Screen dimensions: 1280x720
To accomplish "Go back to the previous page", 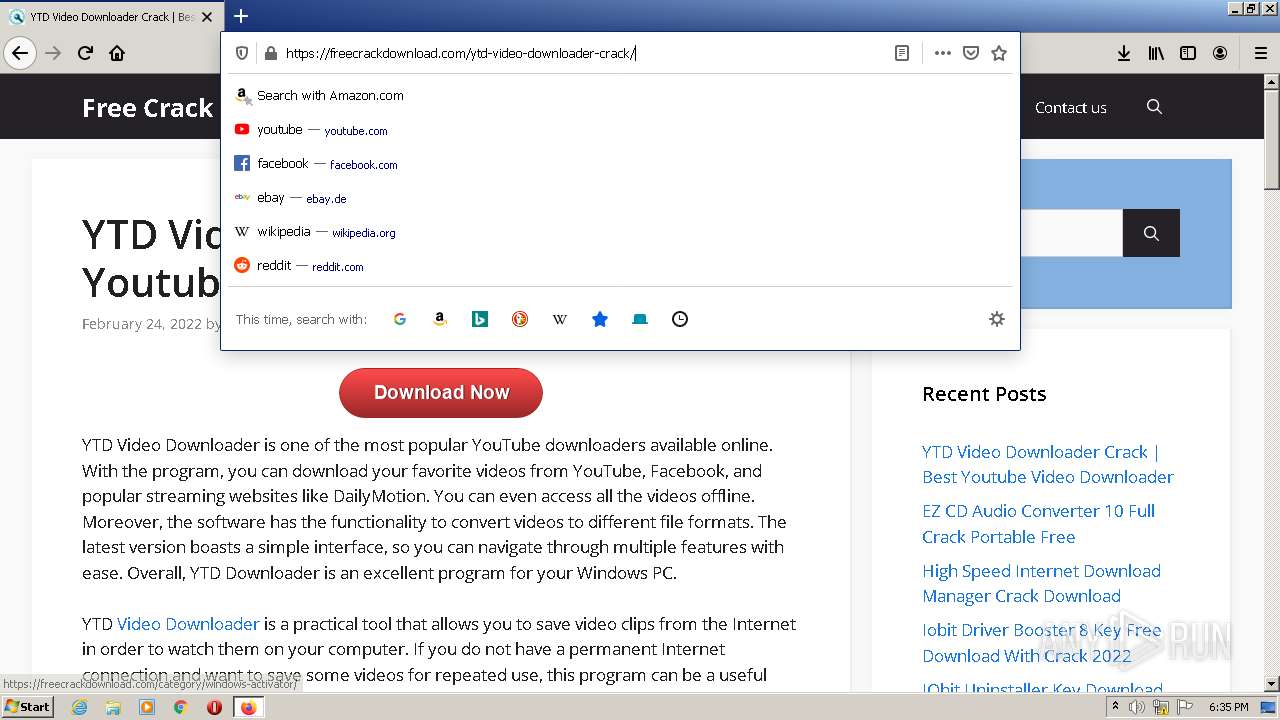I will (20, 53).
